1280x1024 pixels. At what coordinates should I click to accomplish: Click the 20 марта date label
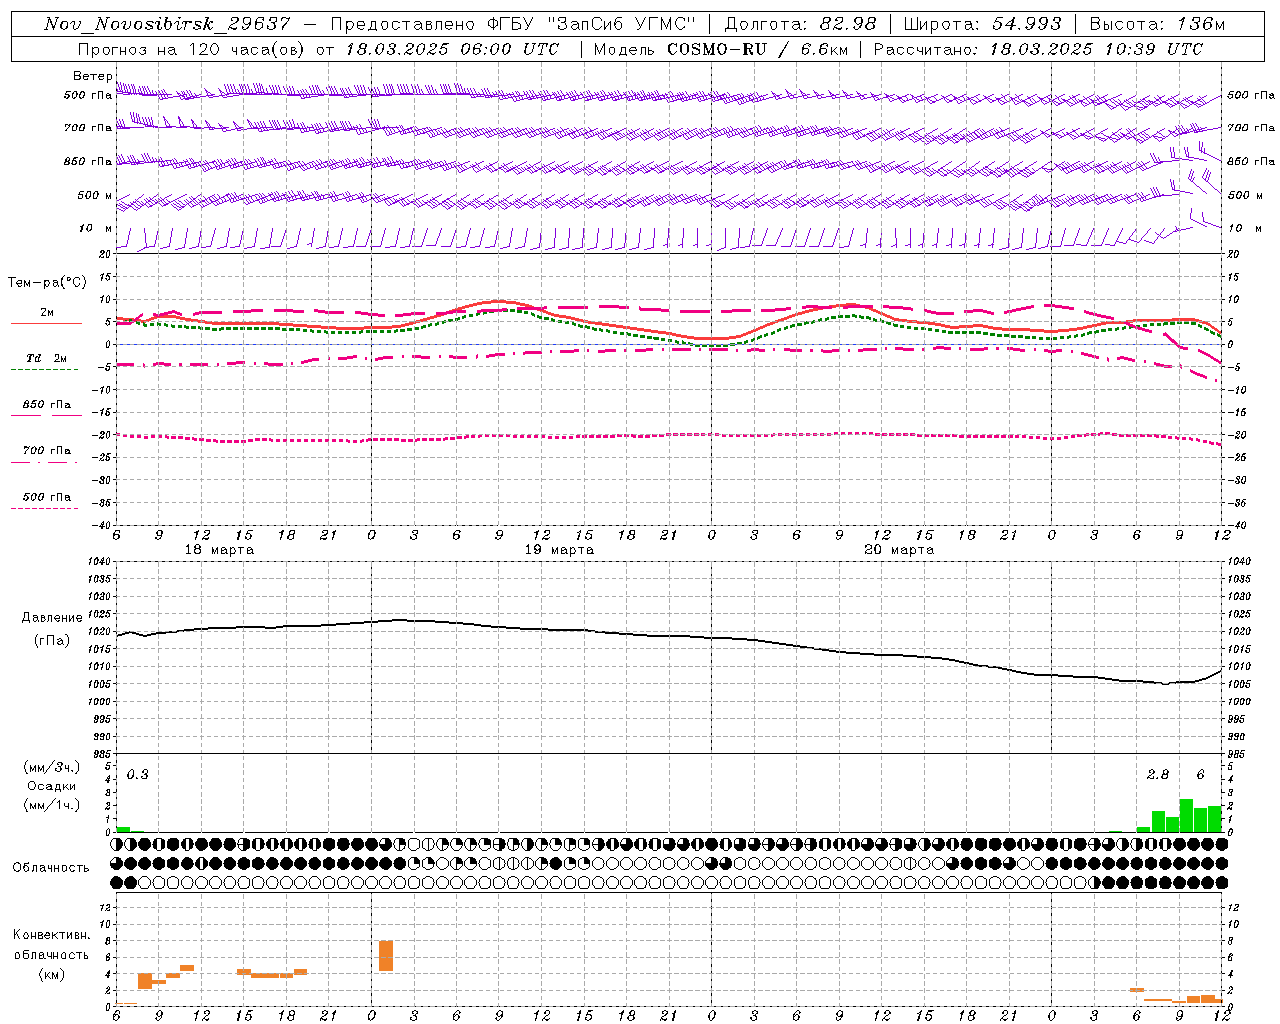(x=900, y=550)
